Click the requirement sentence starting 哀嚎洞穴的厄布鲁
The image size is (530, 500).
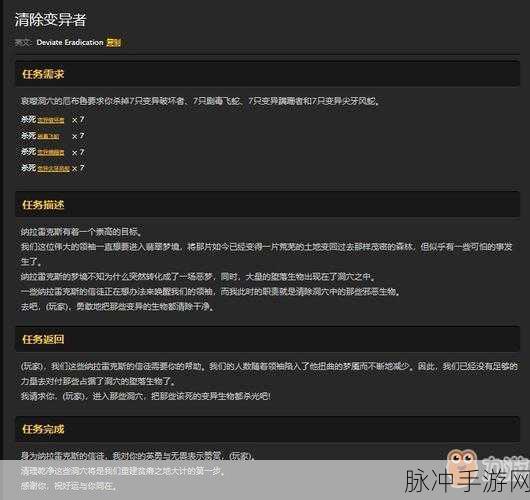[x=200, y=101]
